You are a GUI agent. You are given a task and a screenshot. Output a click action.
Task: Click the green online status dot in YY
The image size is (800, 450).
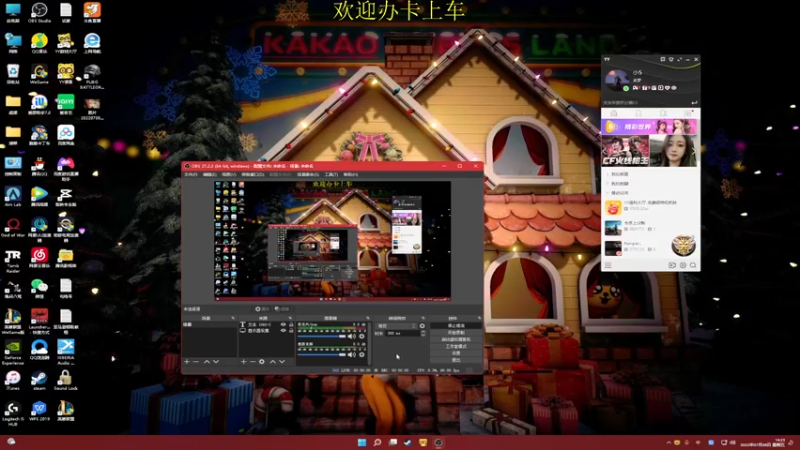tap(626, 88)
